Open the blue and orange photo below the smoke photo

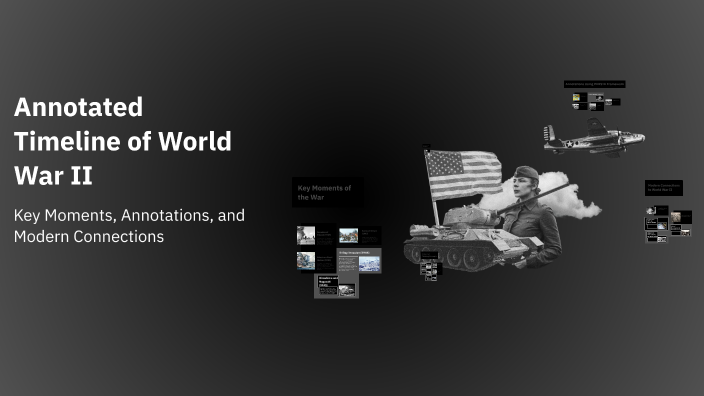tap(306, 261)
